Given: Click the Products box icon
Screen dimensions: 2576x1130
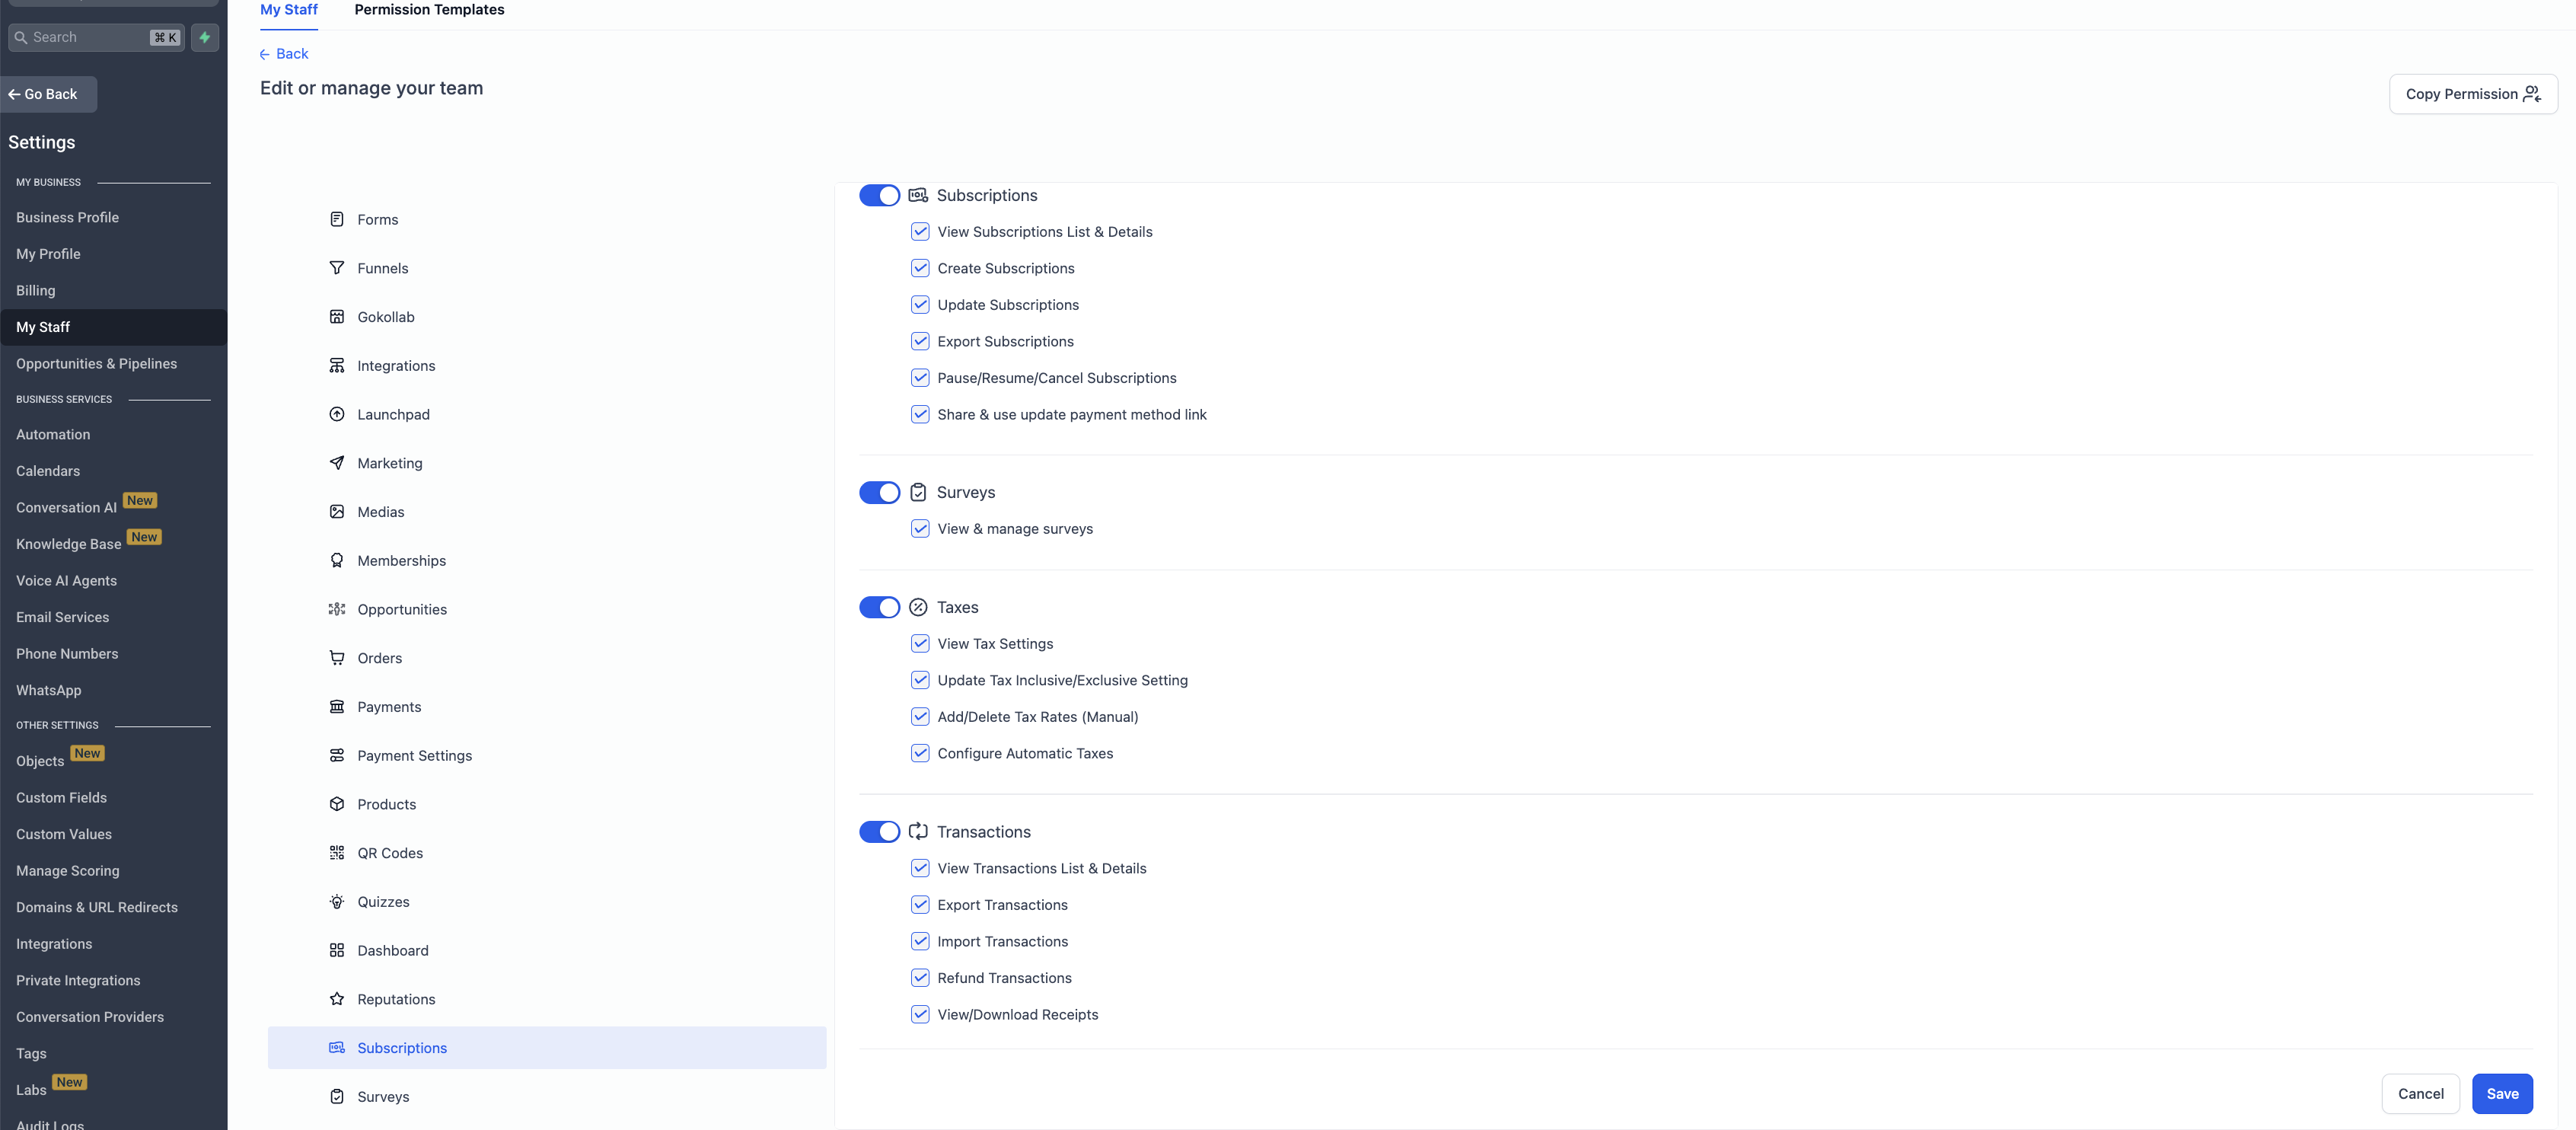Looking at the screenshot, I should (337, 804).
